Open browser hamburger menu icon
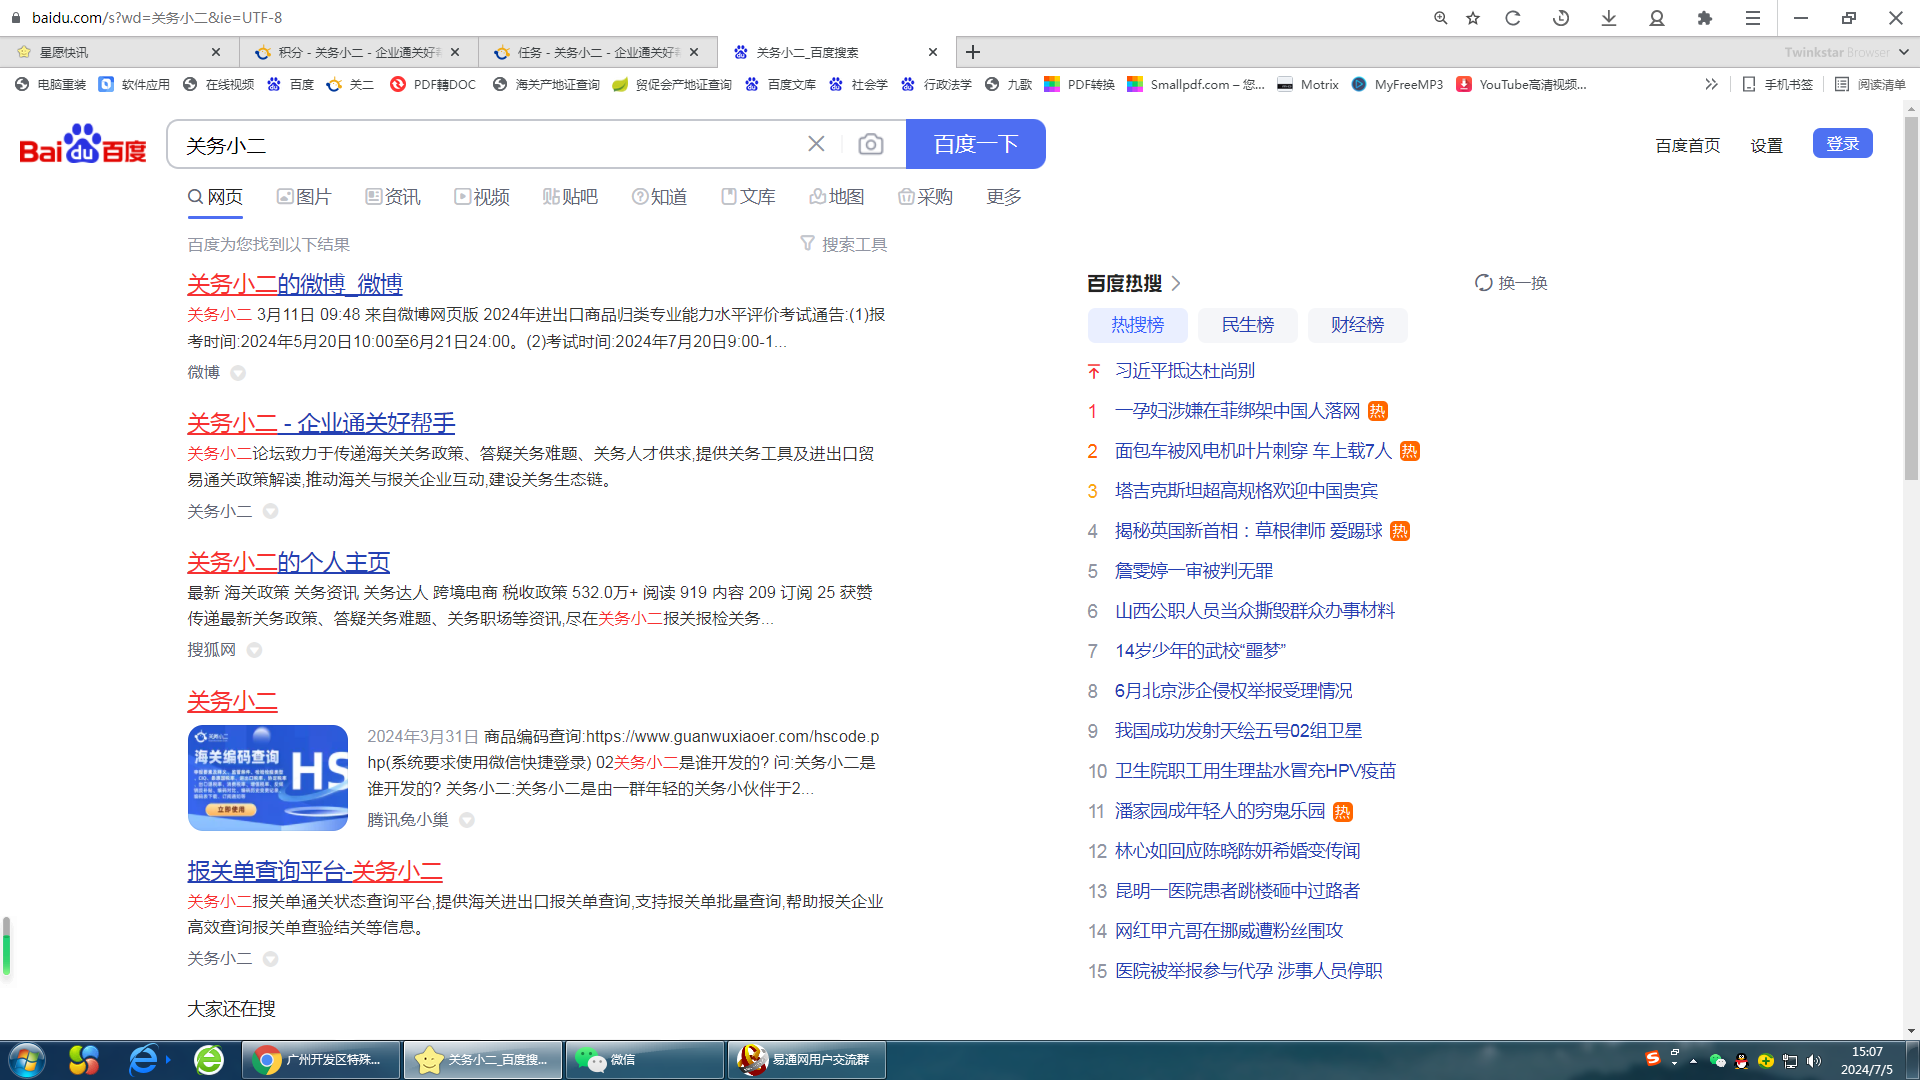This screenshot has height=1080, width=1920. tap(1753, 18)
